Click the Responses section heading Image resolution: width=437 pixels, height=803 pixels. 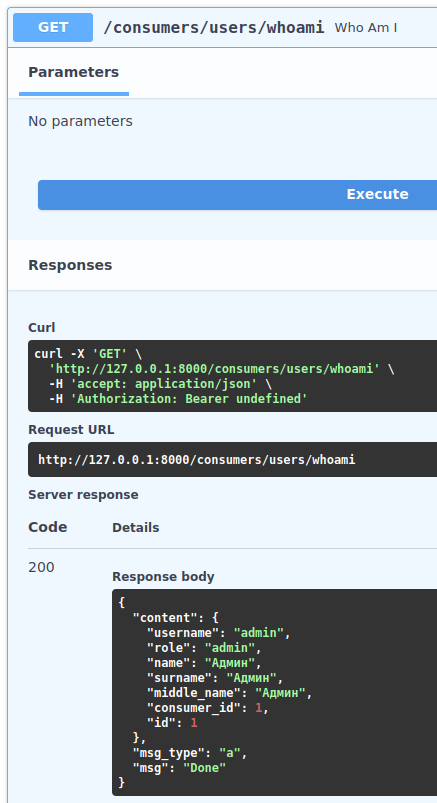70,265
